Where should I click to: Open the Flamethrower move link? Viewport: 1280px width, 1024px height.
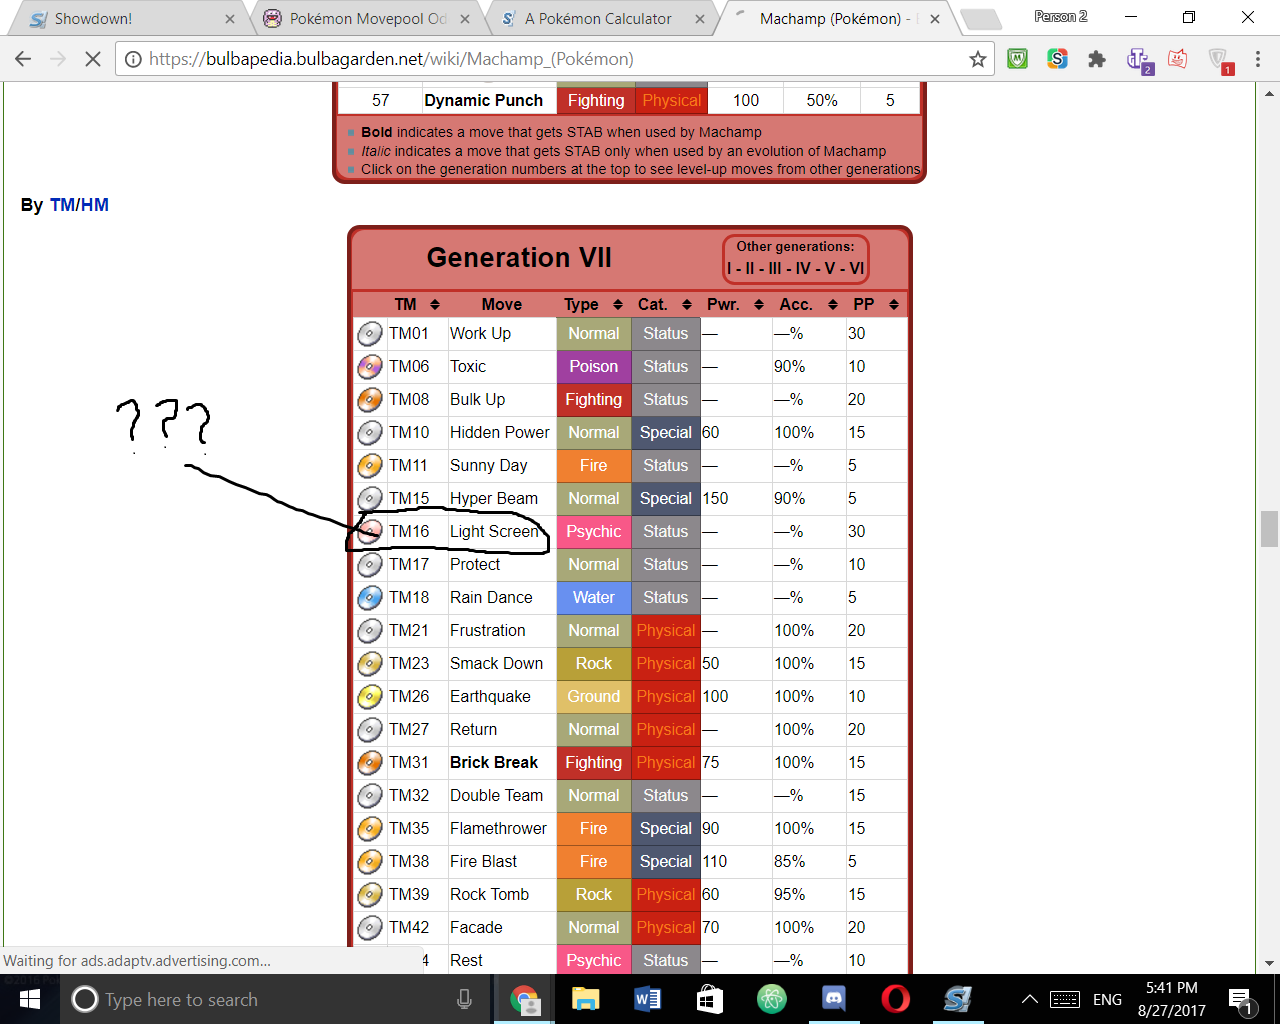pos(498,829)
